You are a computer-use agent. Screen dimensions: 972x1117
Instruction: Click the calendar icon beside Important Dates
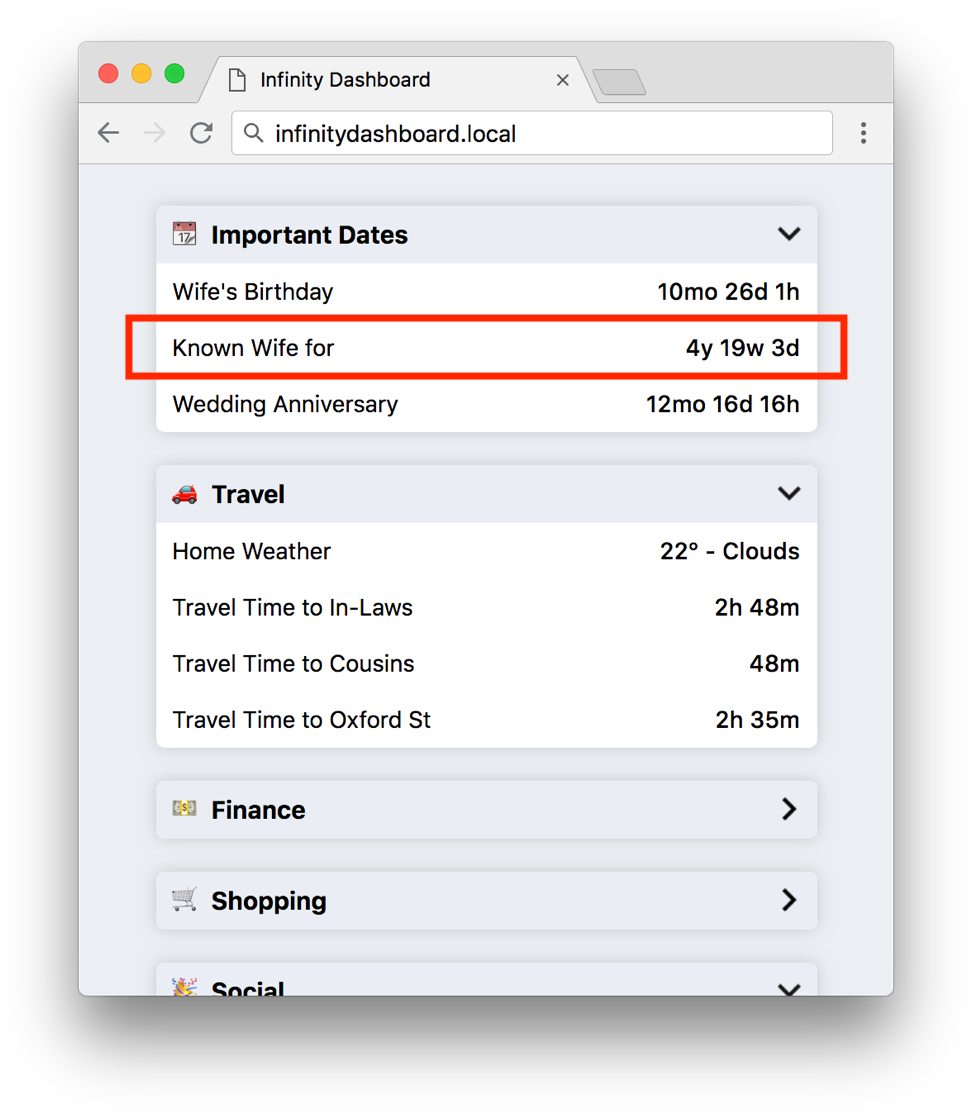(x=184, y=234)
